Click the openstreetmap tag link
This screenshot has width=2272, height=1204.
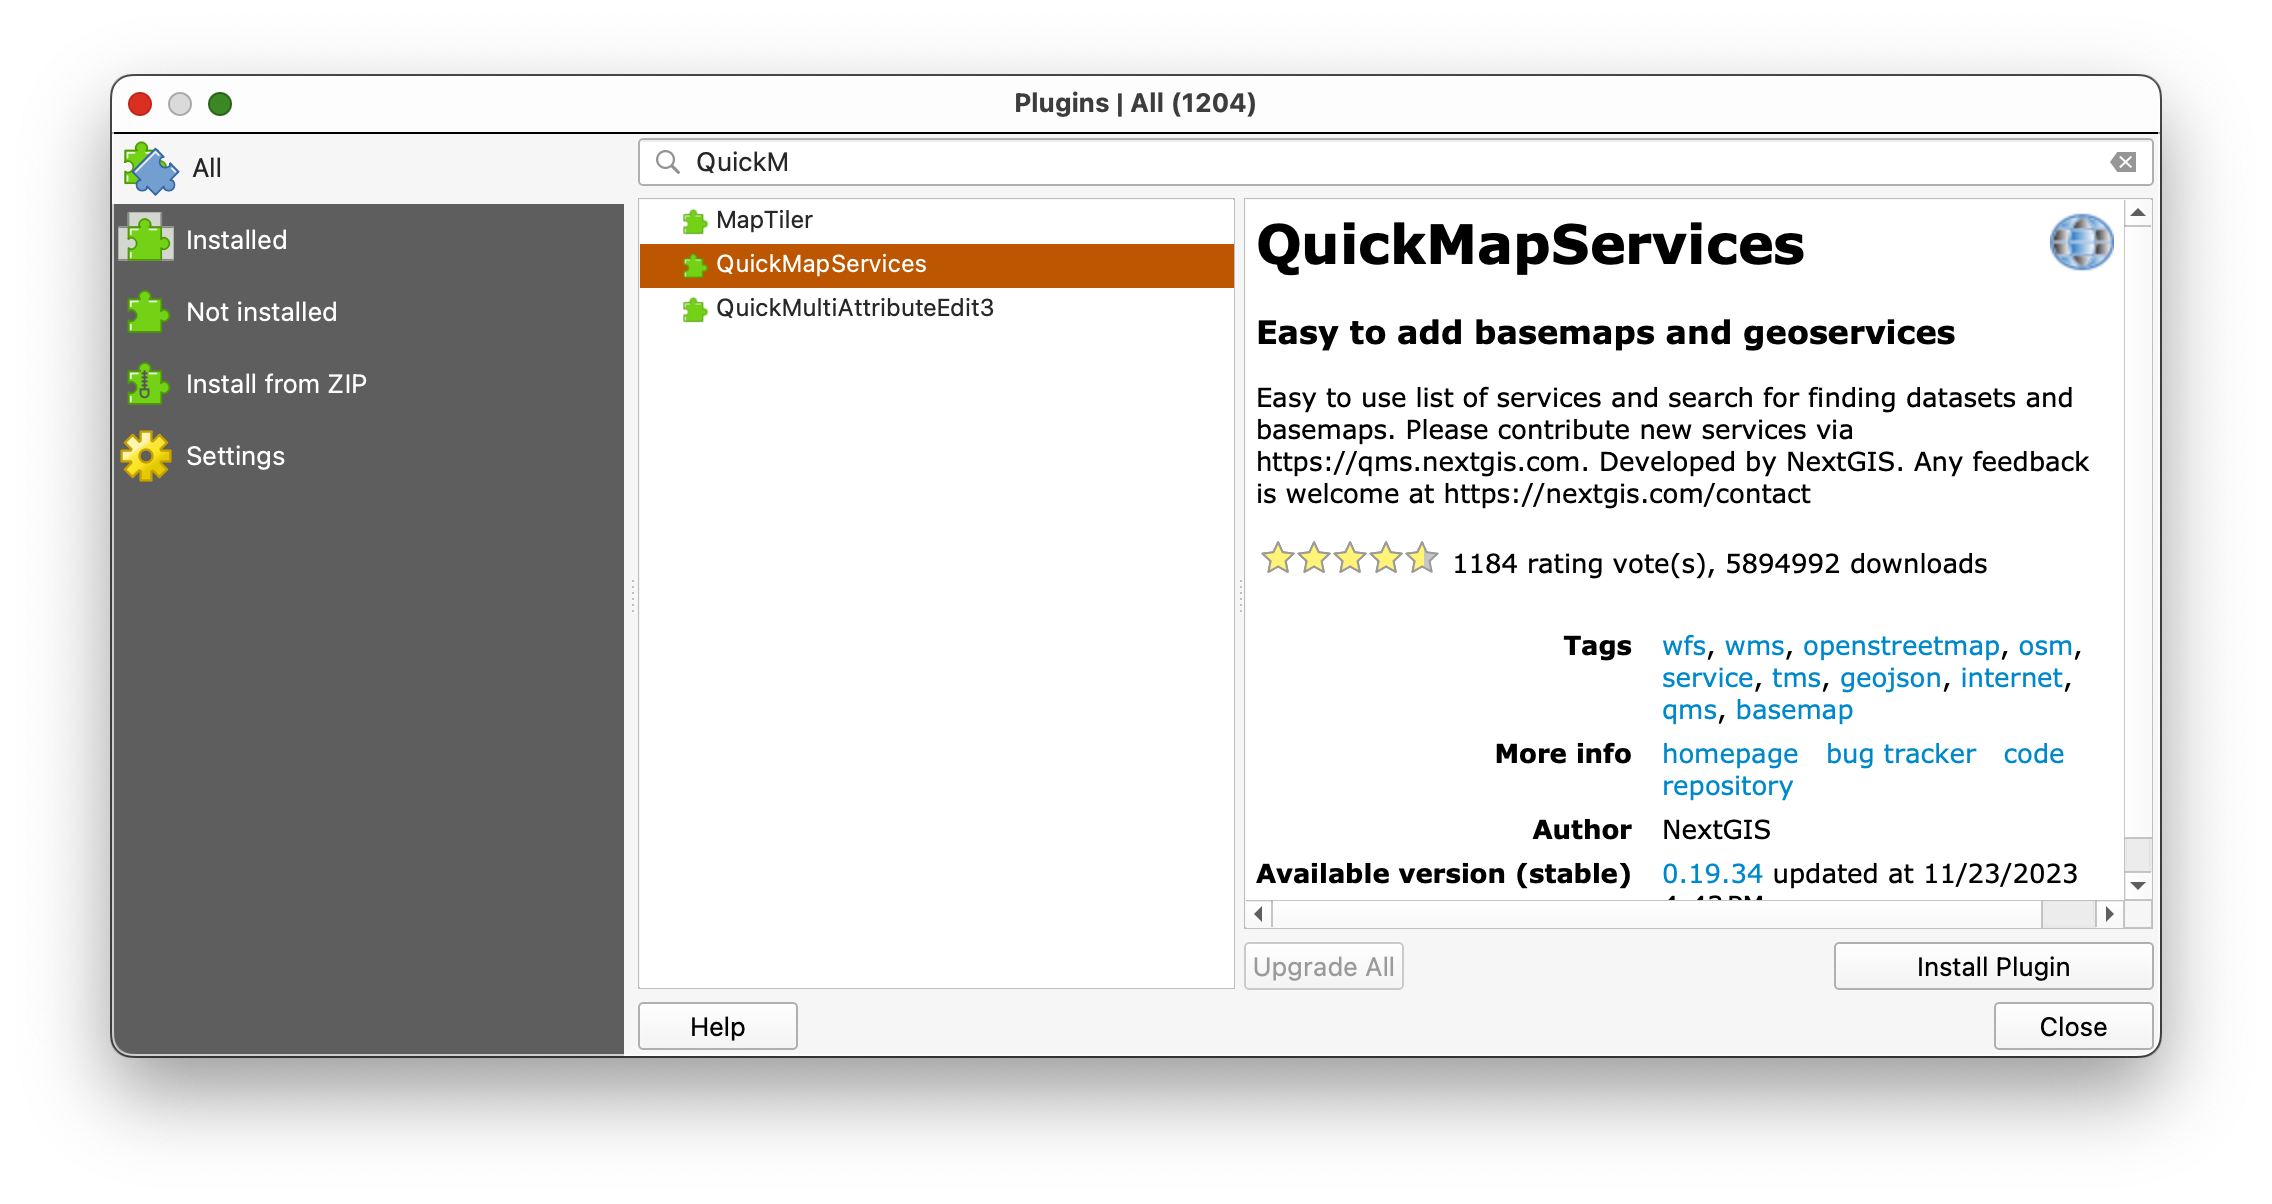pyautogui.click(x=1901, y=646)
